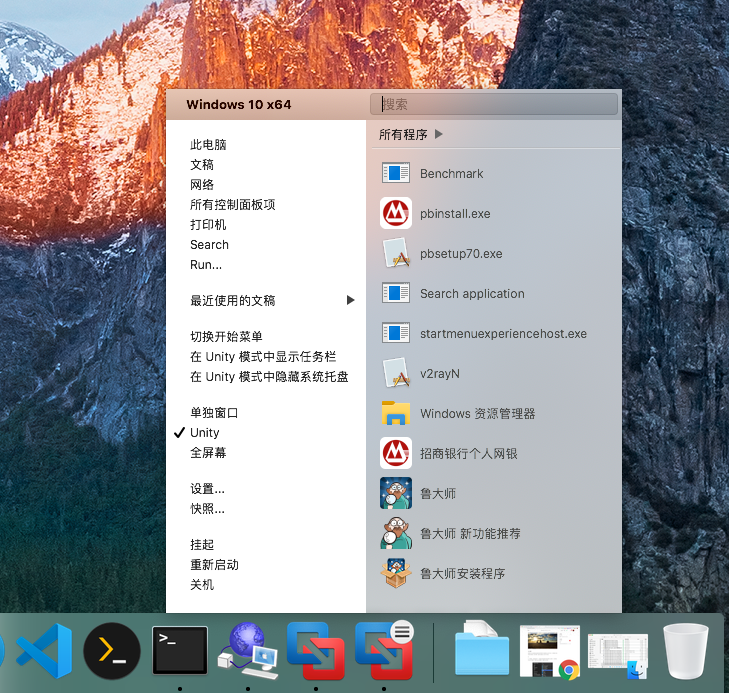729x693 pixels.
Task: Open VMware Fusion Dock icon with menu badge
Action: point(384,651)
